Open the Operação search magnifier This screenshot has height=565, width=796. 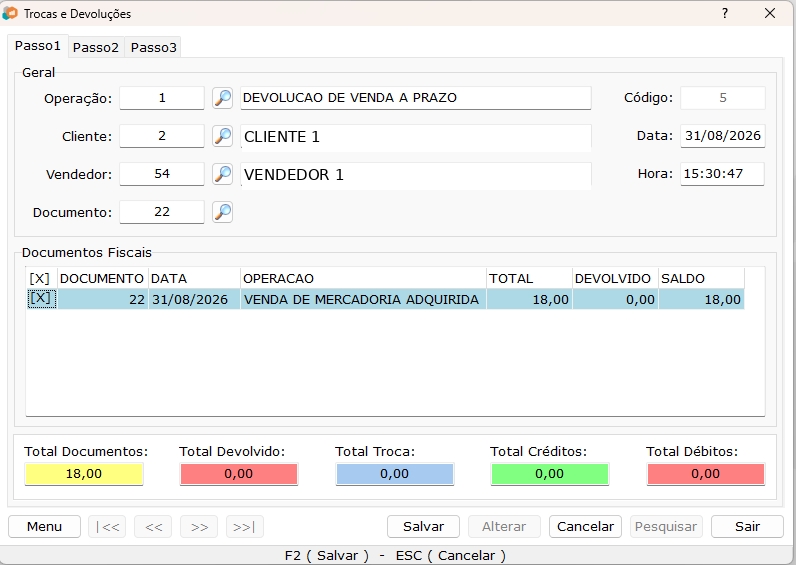point(222,98)
